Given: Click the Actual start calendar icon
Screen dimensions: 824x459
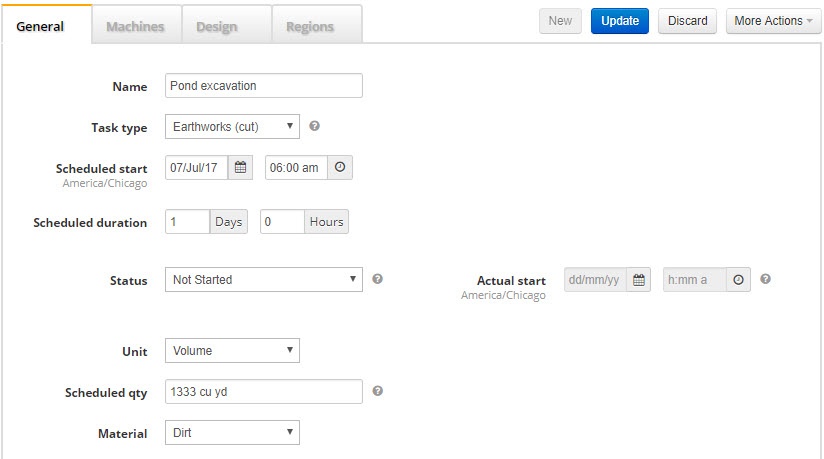Looking at the screenshot, I should click(x=638, y=280).
